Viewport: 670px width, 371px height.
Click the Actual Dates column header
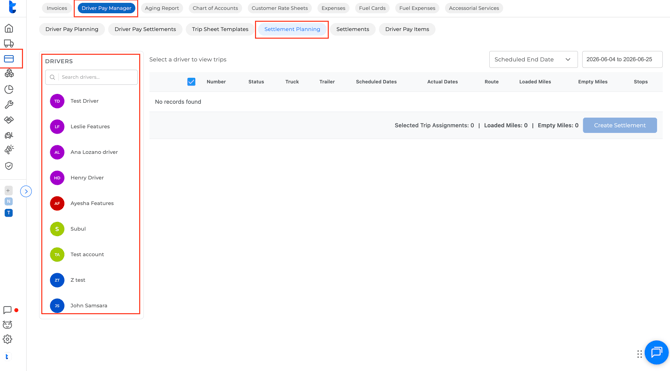coord(442,82)
